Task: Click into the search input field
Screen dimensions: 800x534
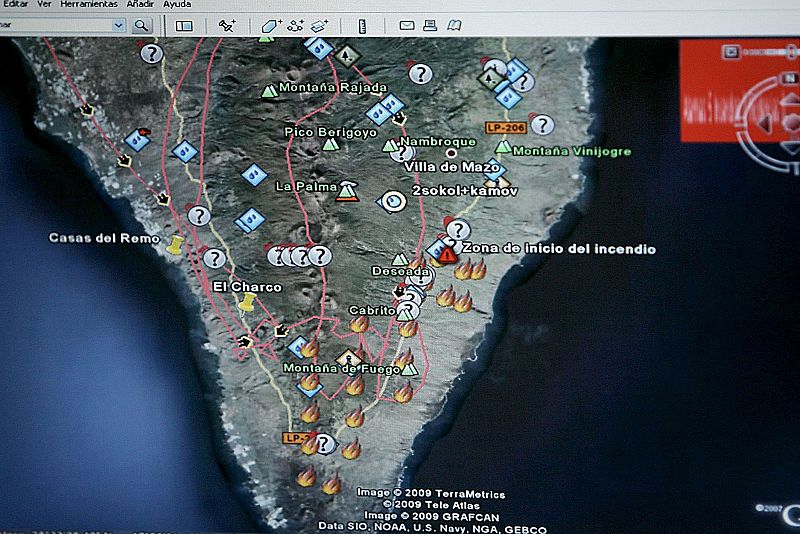Action: [55, 25]
